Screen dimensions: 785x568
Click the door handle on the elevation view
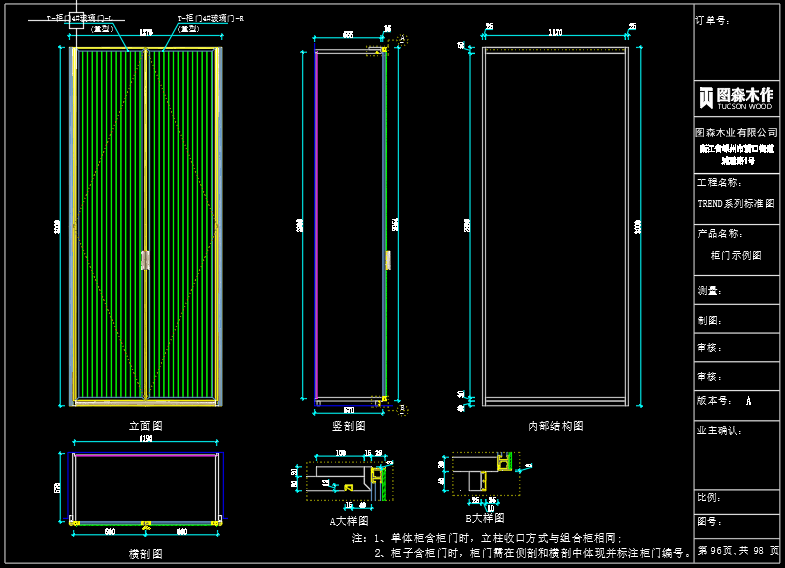[146, 260]
